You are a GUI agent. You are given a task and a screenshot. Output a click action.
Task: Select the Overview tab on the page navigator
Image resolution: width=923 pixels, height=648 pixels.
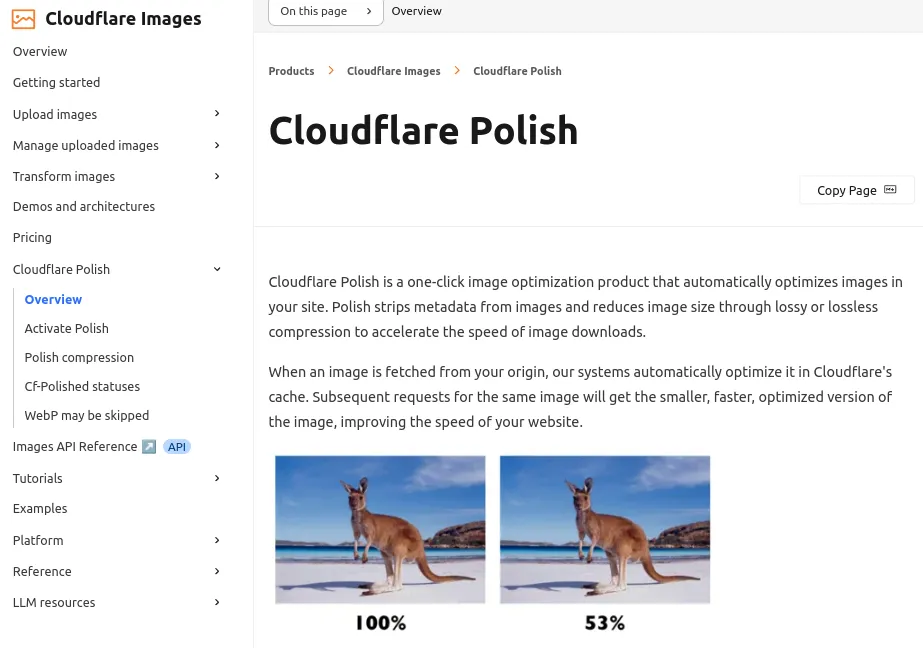[416, 11]
